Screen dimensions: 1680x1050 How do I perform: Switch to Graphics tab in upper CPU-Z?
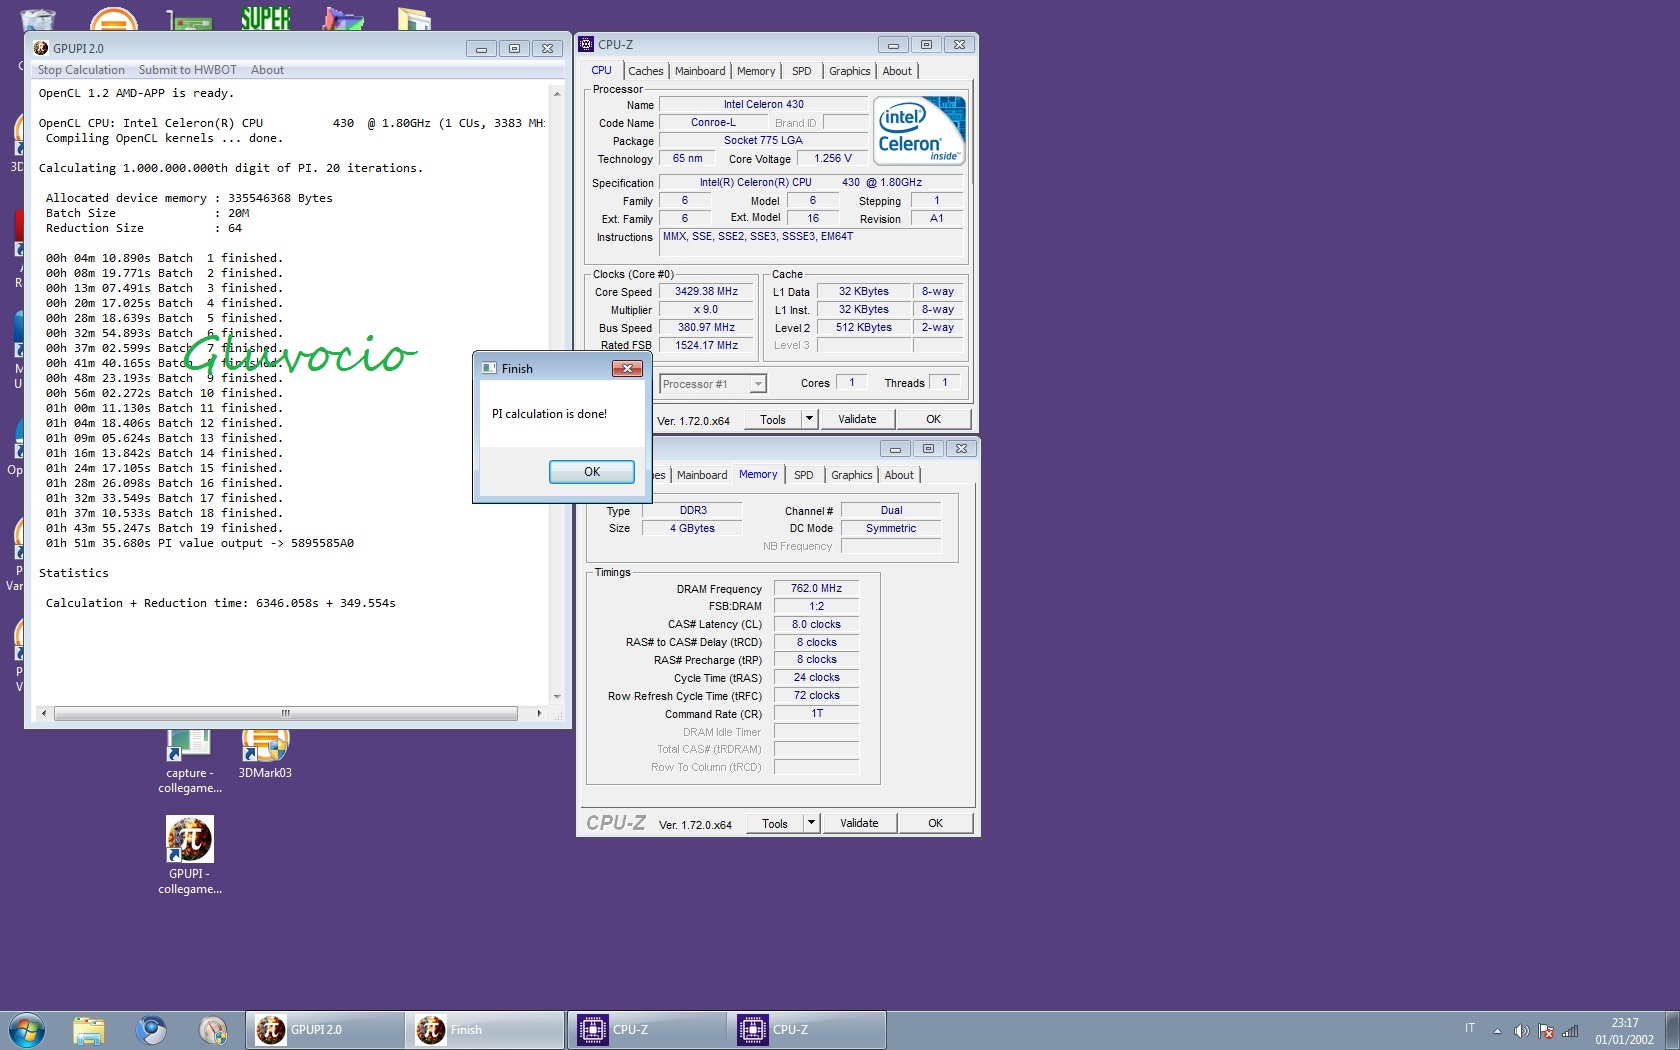pyautogui.click(x=850, y=71)
